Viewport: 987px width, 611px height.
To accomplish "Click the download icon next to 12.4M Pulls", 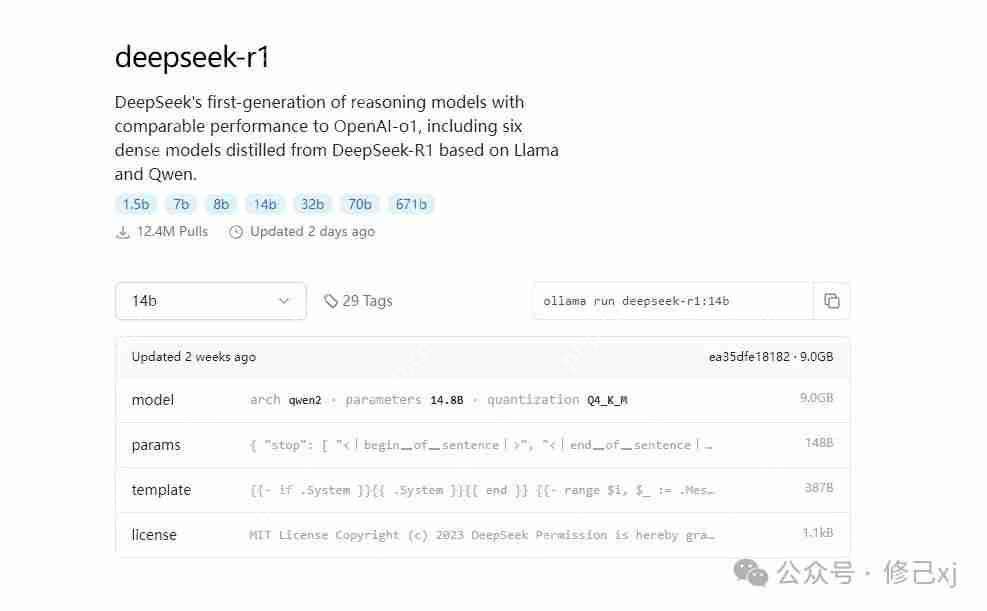I will coord(123,232).
